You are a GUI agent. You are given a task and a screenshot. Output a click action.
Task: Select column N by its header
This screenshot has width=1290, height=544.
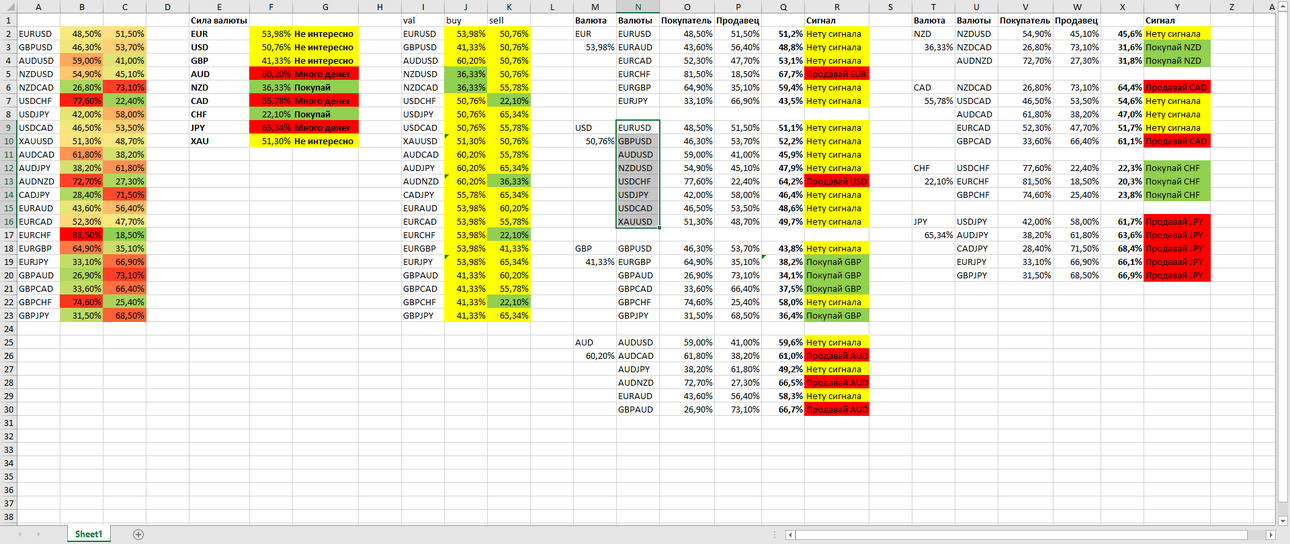(x=638, y=6)
